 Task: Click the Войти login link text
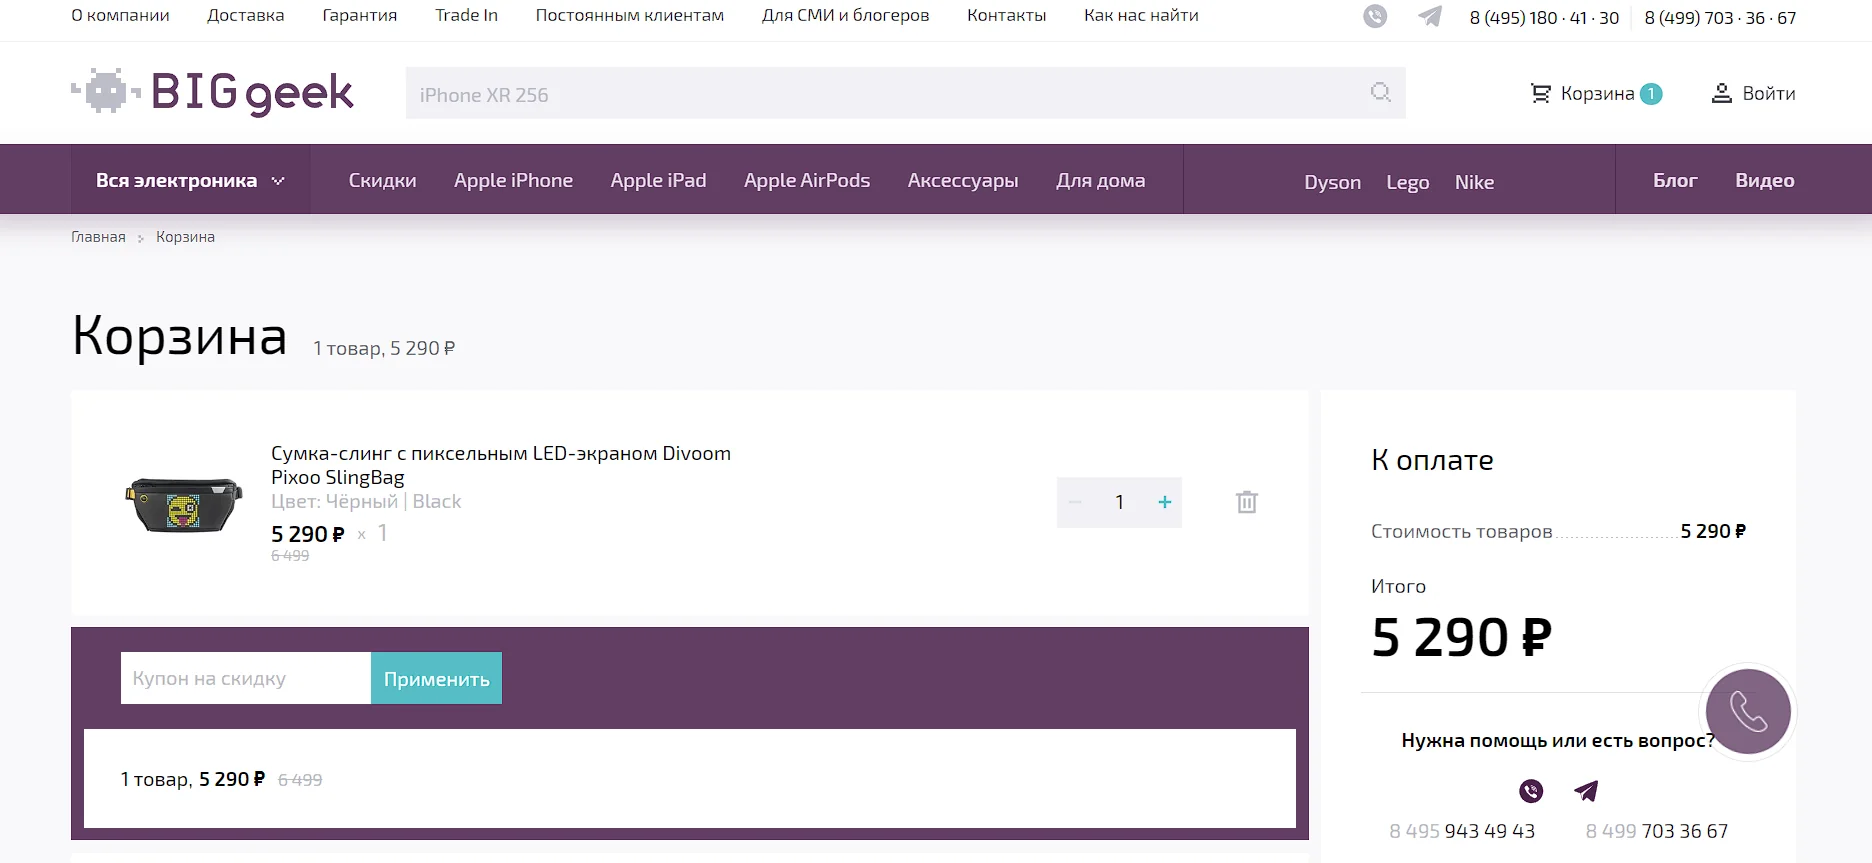coord(1769,93)
